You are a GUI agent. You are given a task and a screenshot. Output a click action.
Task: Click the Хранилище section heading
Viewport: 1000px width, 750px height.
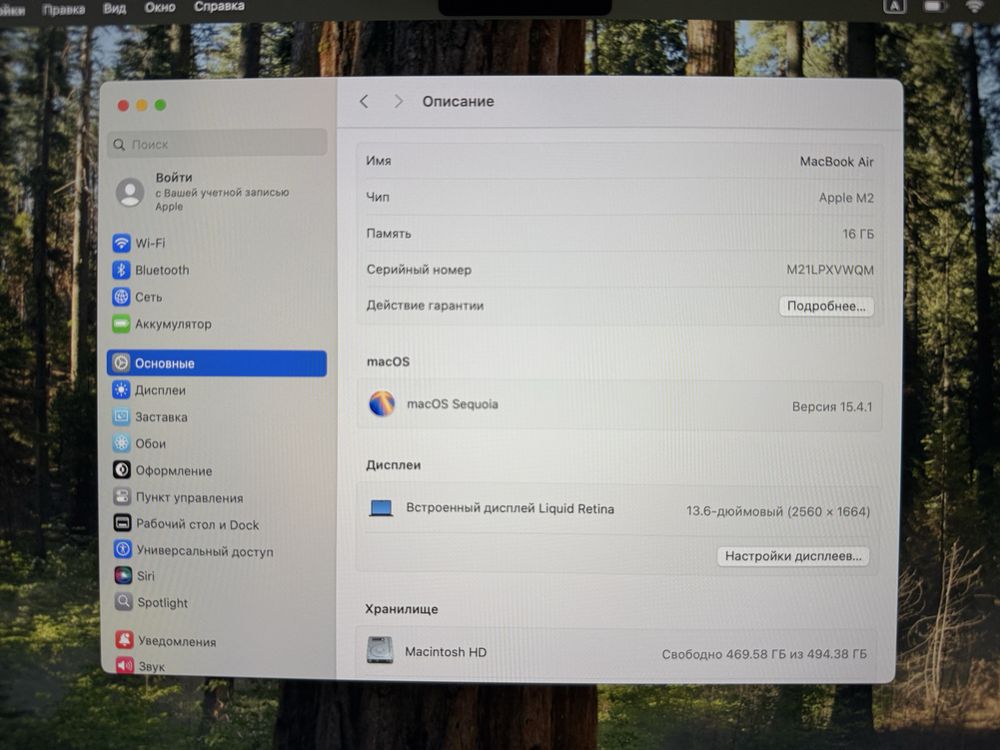click(402, 608)
